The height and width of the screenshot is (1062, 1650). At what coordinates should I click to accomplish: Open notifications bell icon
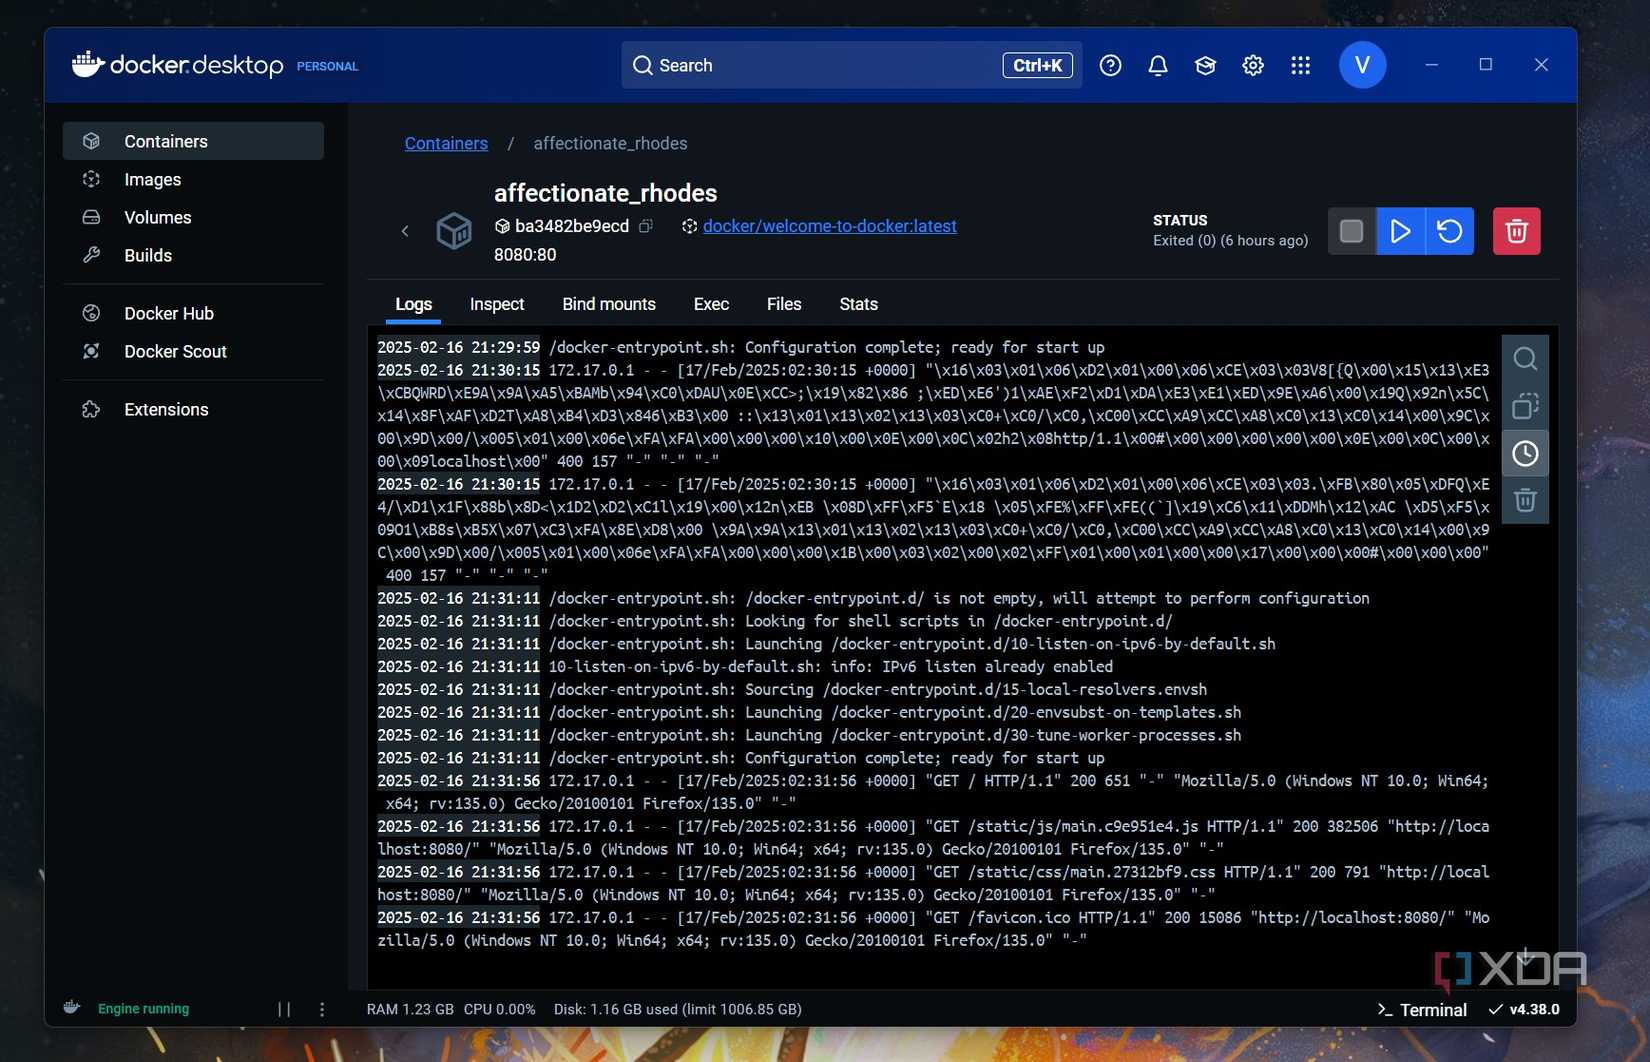(1158, 65)
